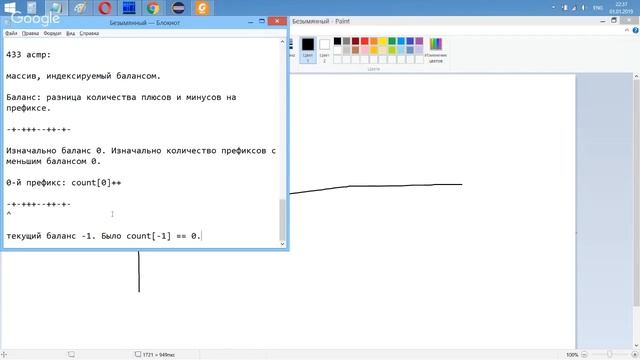The width and height of the screenshot is (640, 360).
Task: Open the Формат menu in Notepad
Action: (x=52, y=33)
